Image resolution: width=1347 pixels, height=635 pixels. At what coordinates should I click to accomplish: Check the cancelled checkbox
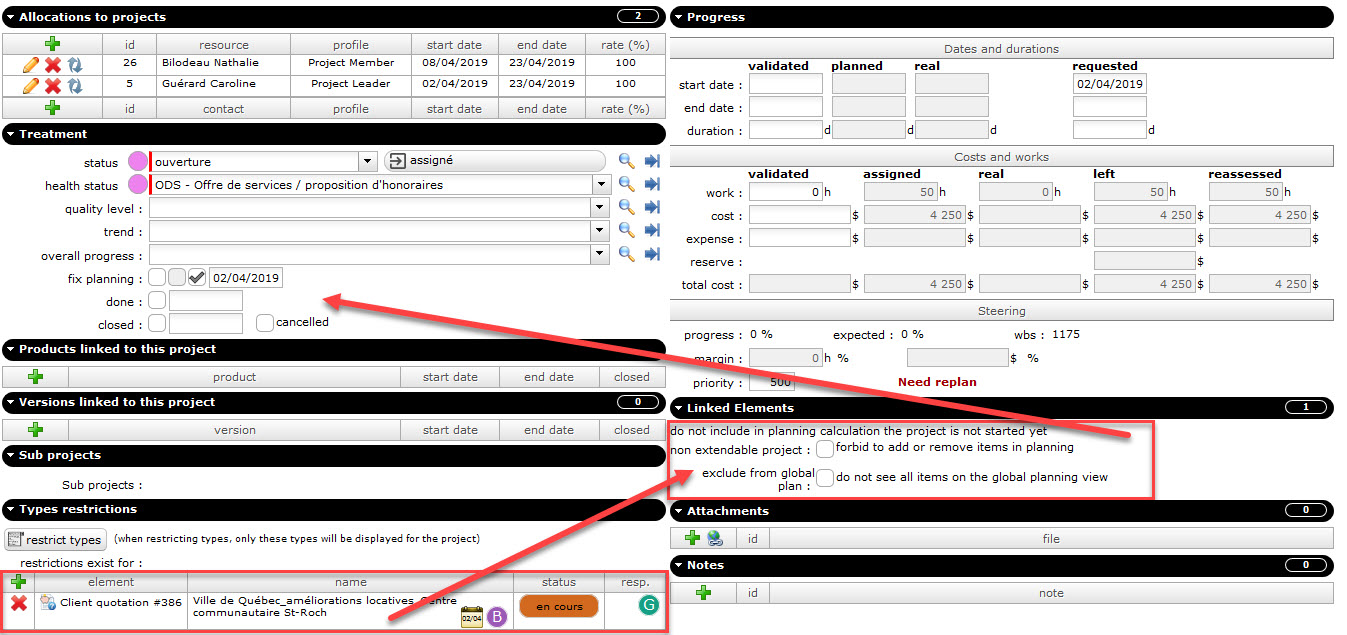[x=264, y=323]
